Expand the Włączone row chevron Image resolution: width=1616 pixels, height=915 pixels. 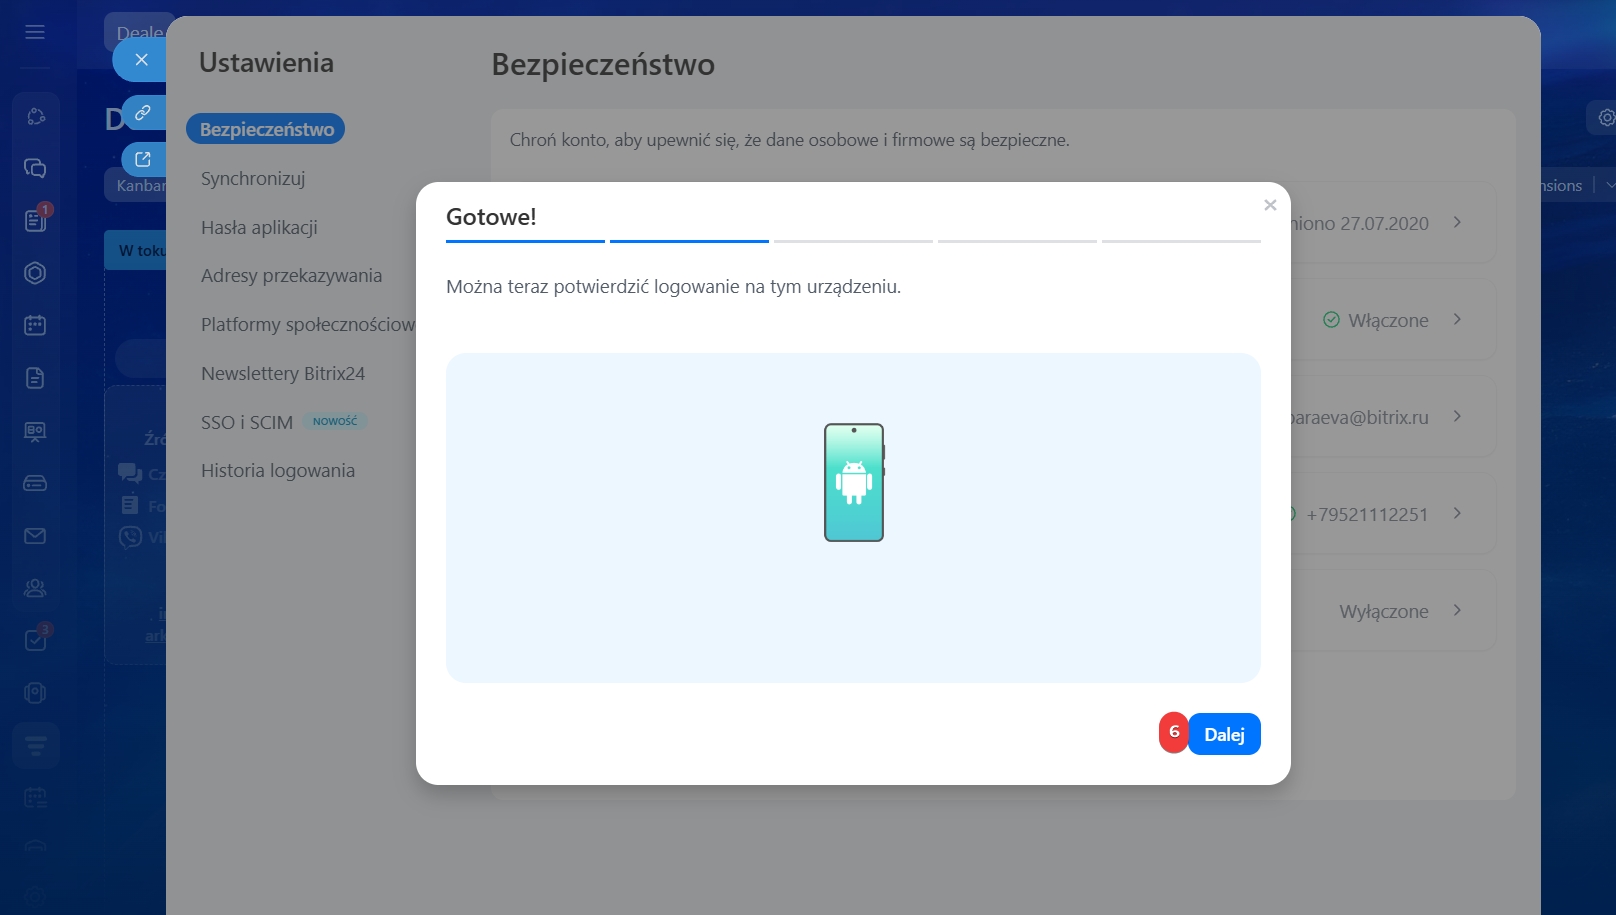click(1457, 320)
